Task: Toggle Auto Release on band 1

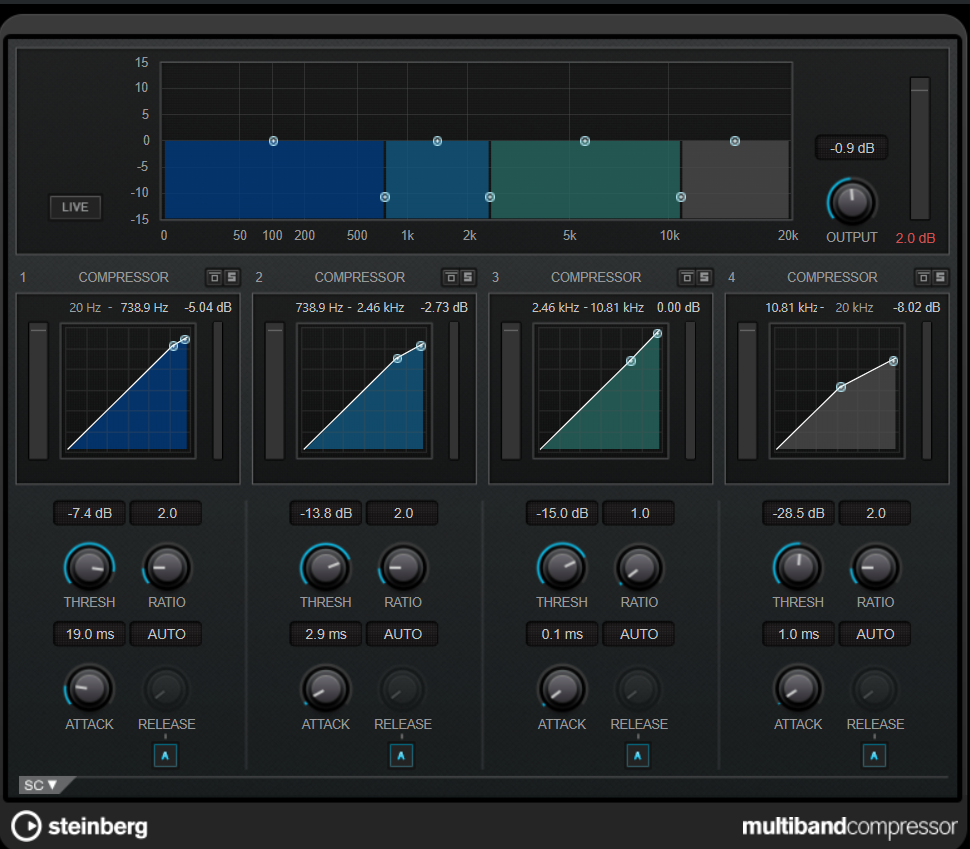Action: click(x=166, y=756)
